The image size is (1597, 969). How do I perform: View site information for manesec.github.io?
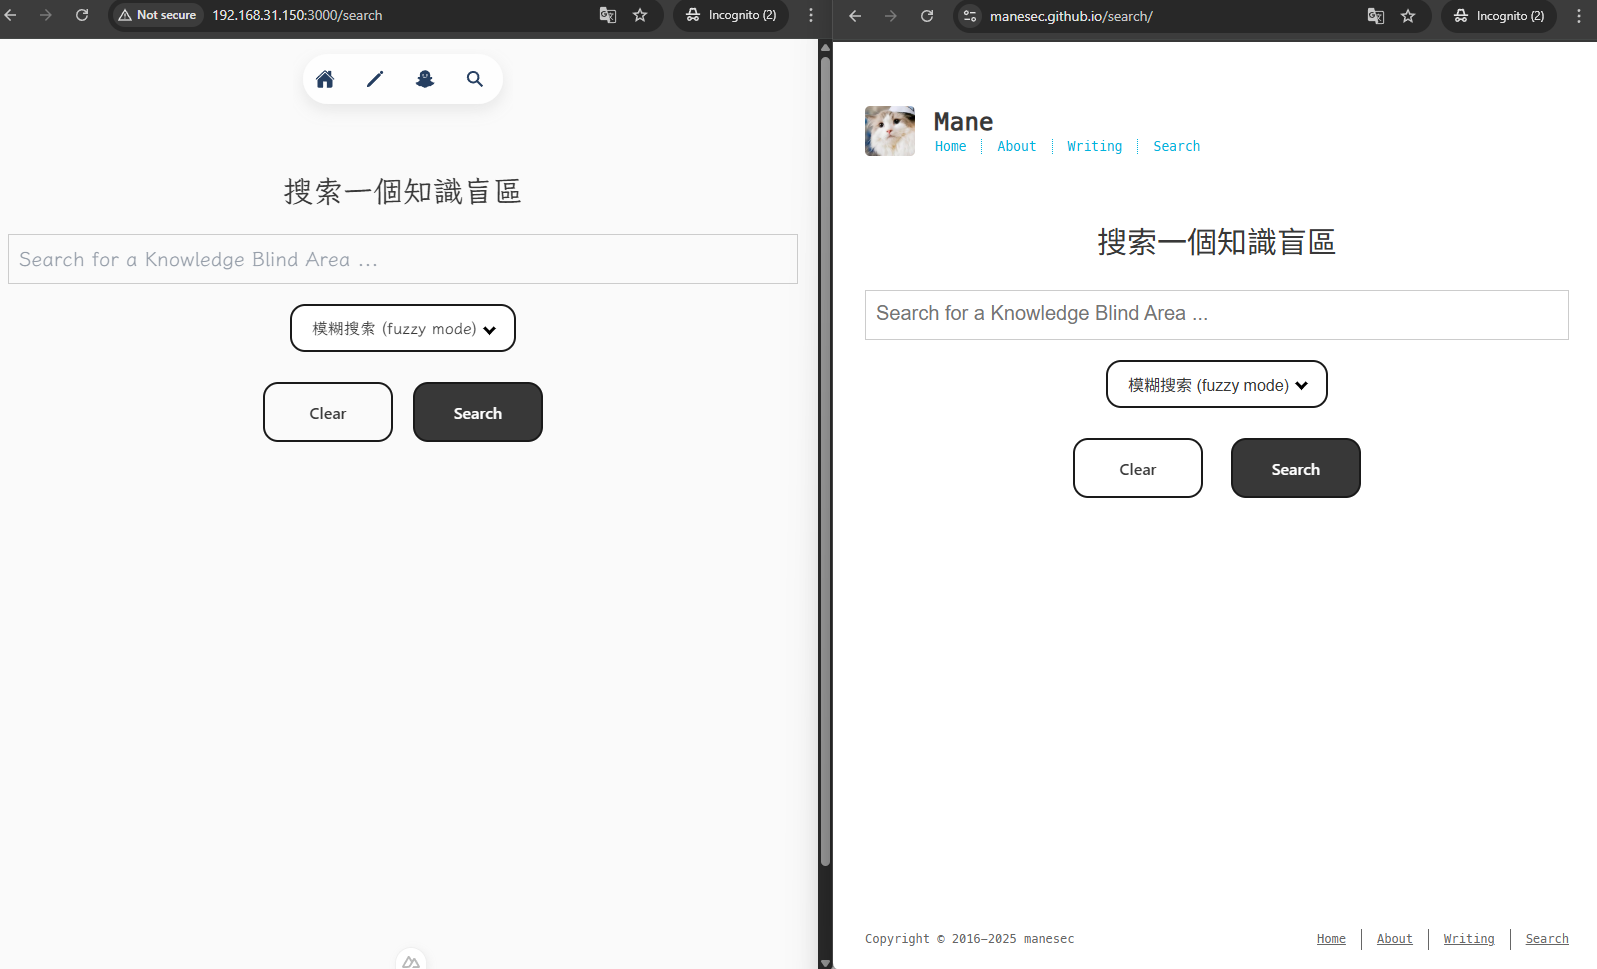970,16
